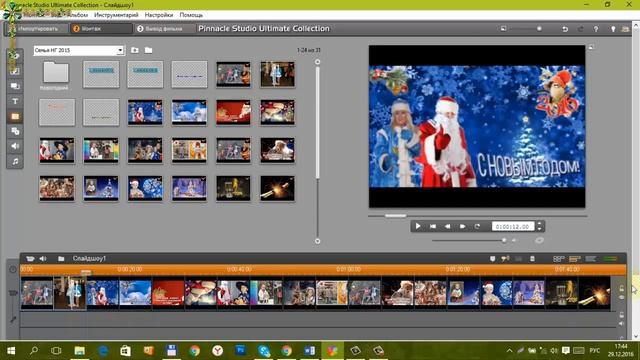Viewport: 640px width, 360px height.
Task: Switch to Text list view icon
Action: pos(591,259)
